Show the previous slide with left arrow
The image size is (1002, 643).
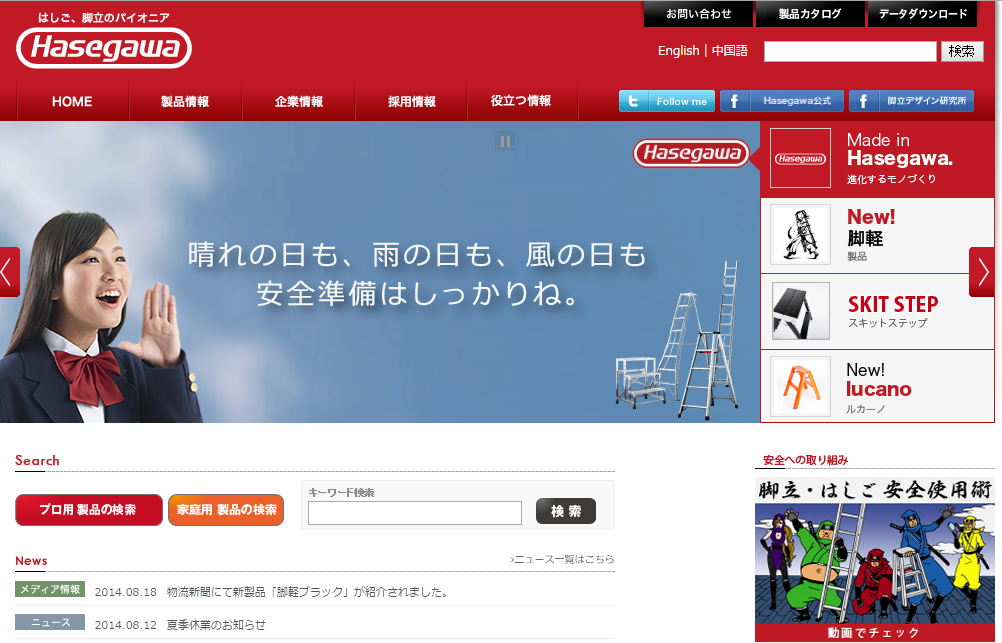point(10,272)
